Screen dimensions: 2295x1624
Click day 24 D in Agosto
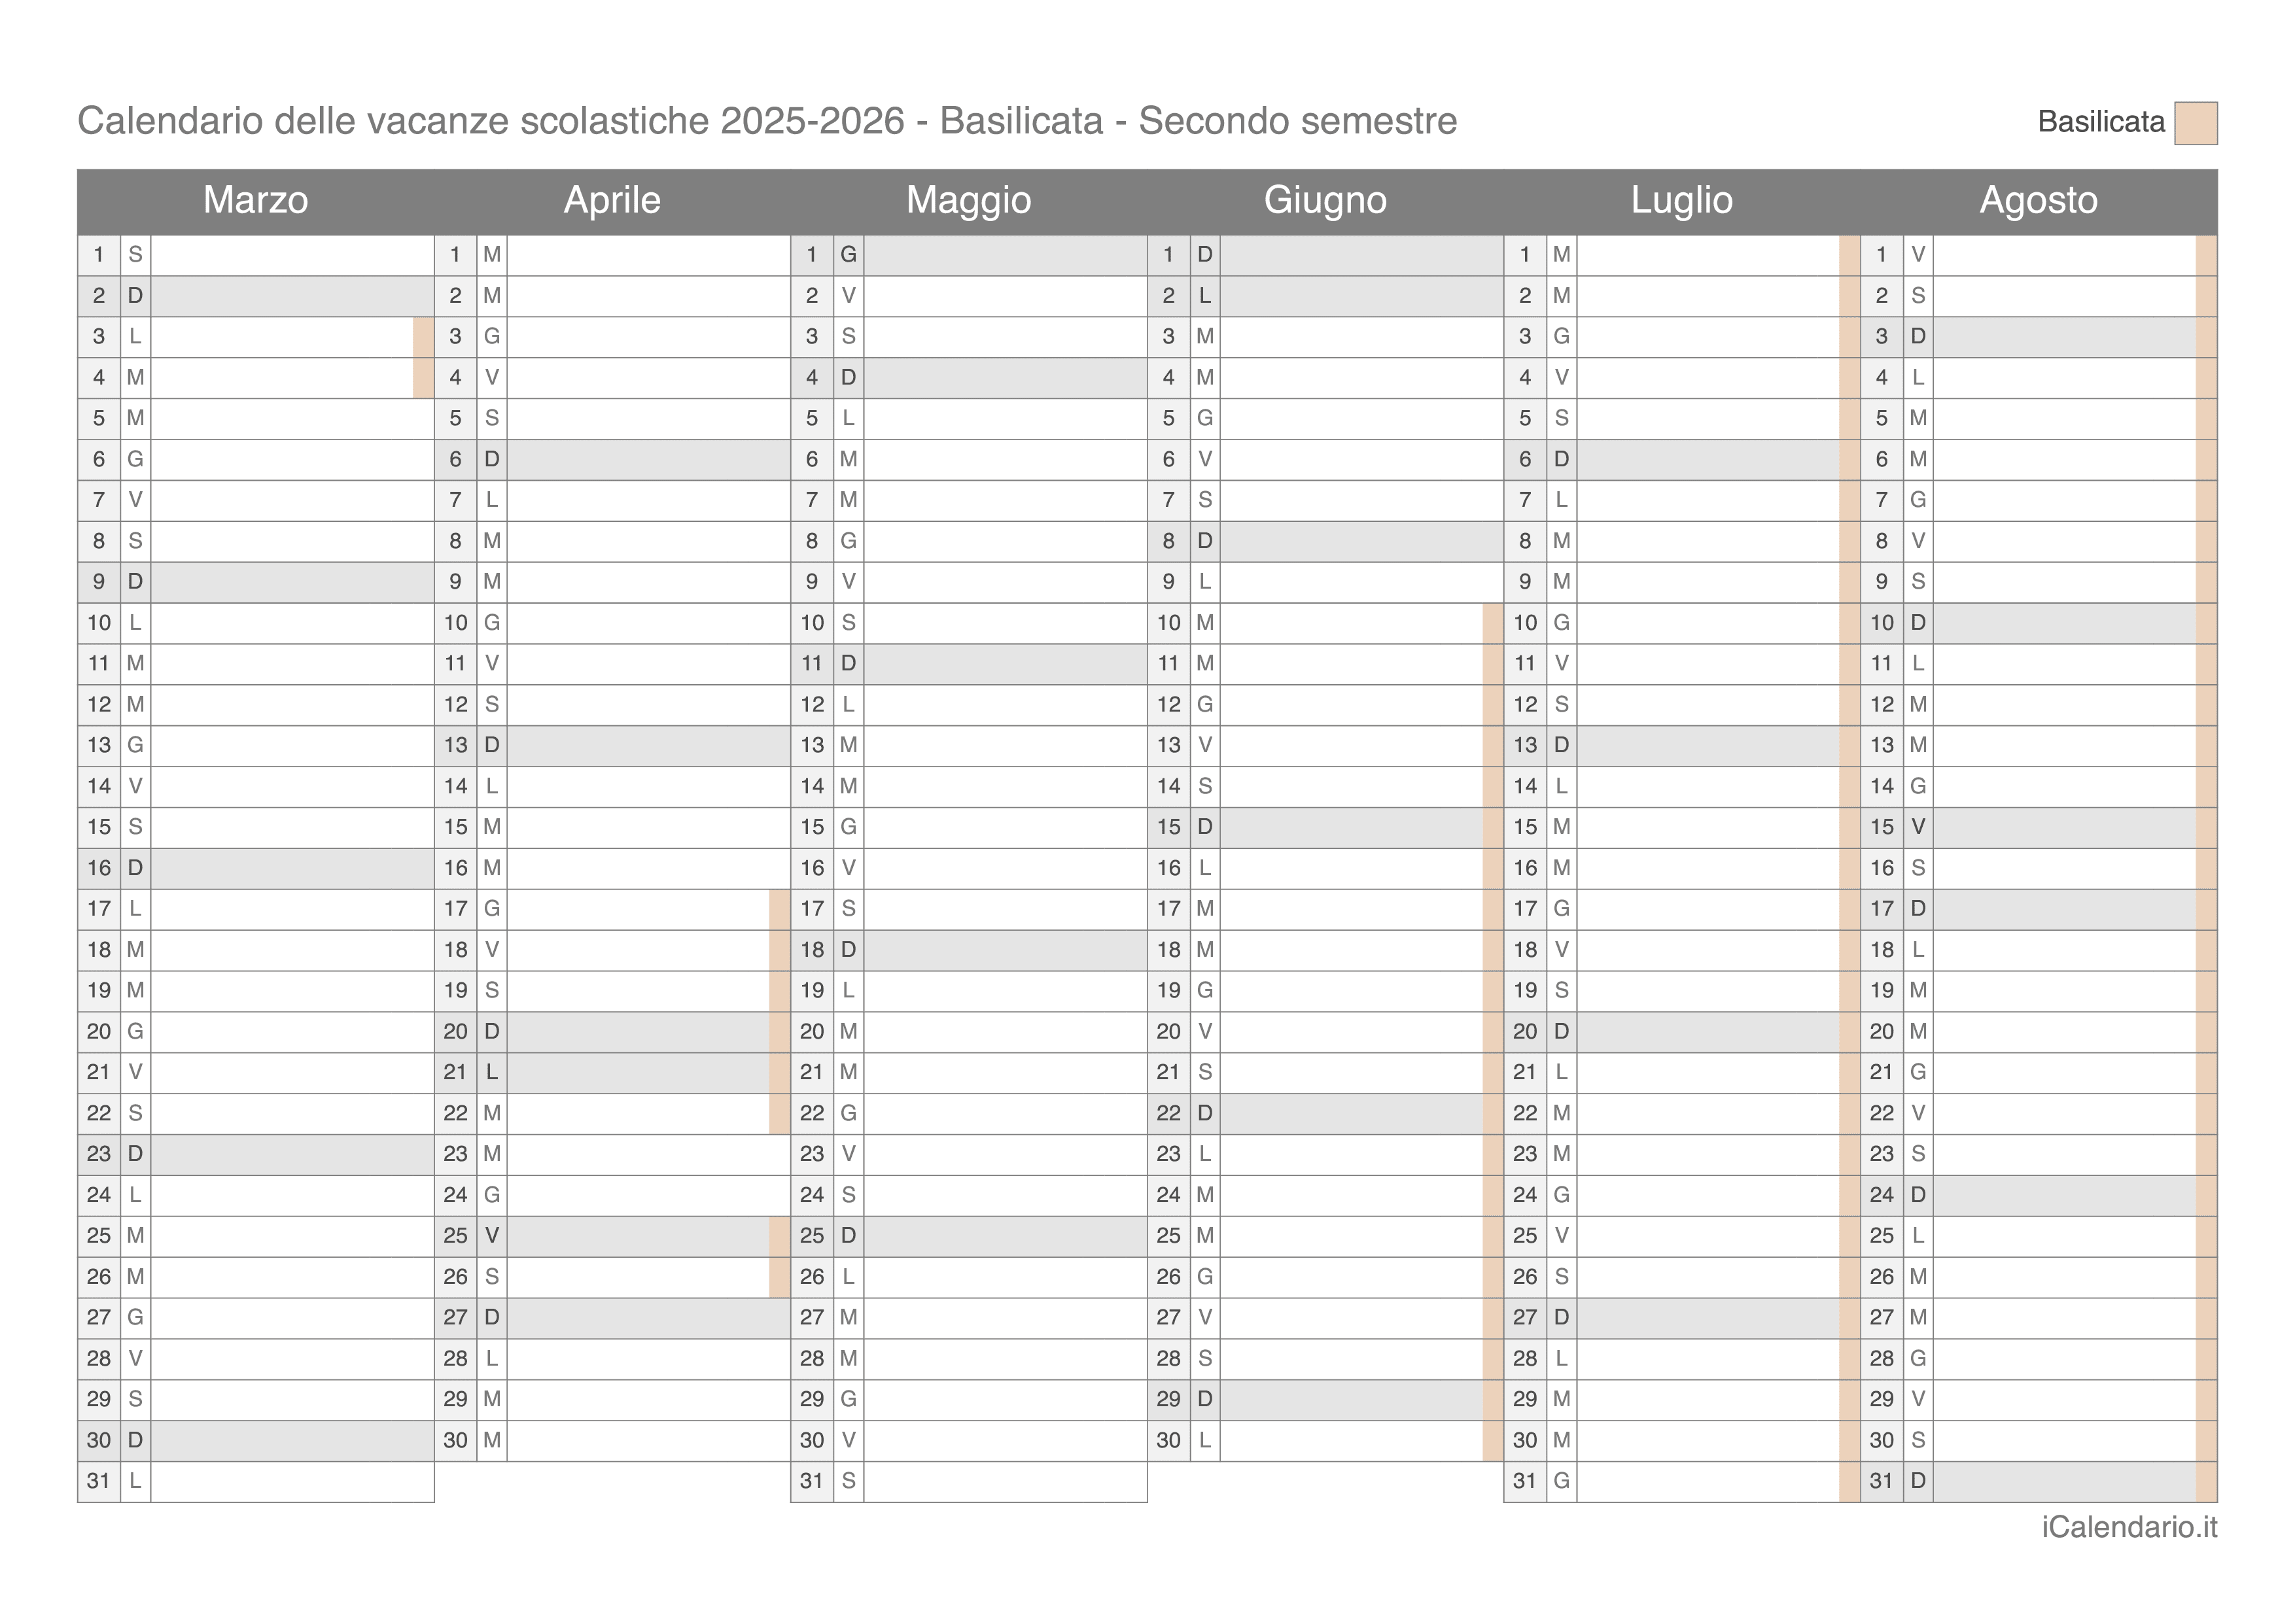(x=2039, y=1195)
